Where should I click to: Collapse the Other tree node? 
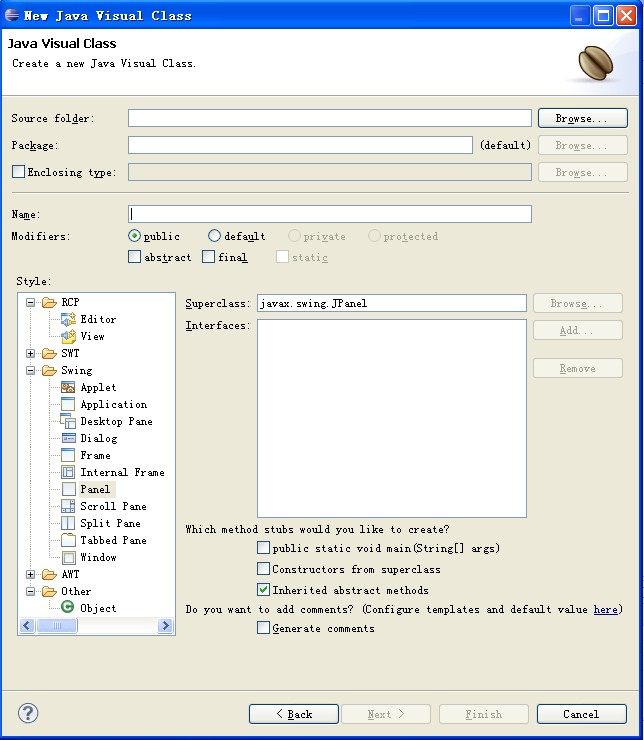coord(31,591)
